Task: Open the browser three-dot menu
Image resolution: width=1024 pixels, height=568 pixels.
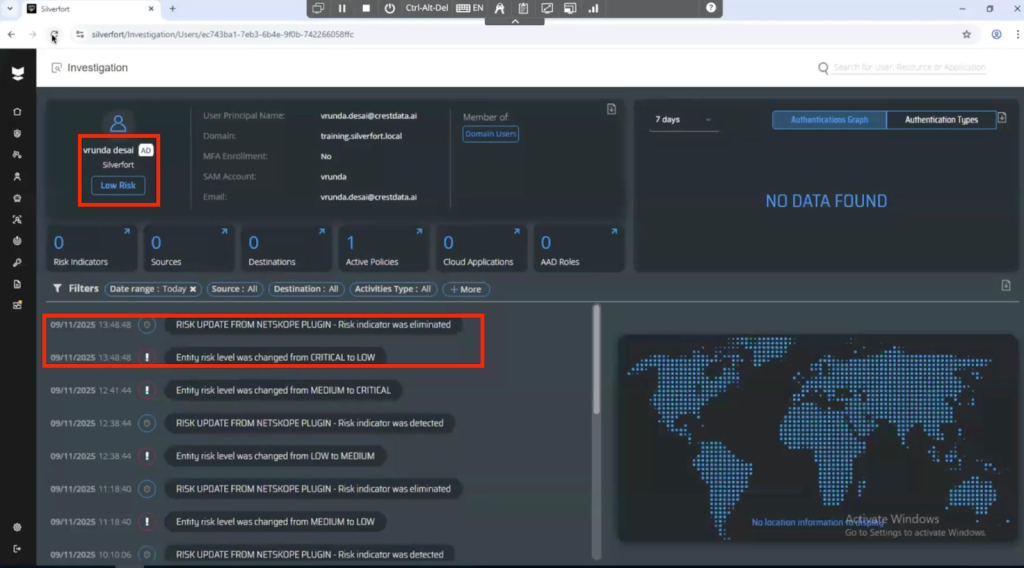Action: tap(1017, 35)
